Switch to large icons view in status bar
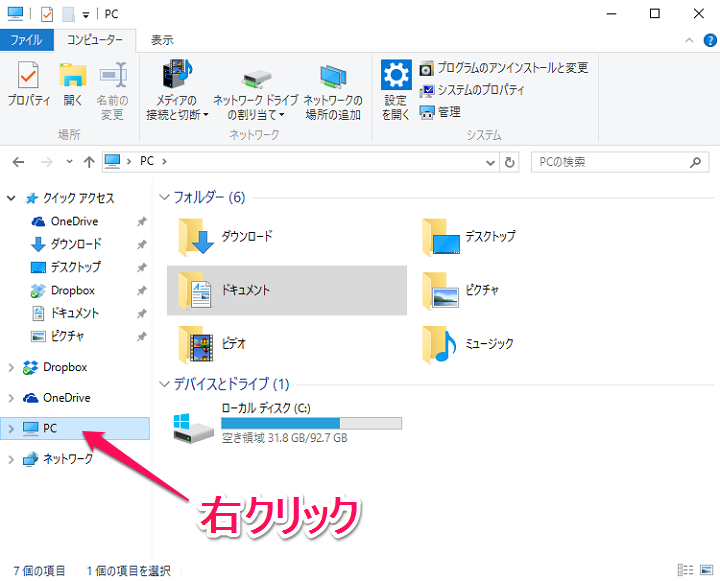Viewport: 720px width, 581px height. [706, 570]
